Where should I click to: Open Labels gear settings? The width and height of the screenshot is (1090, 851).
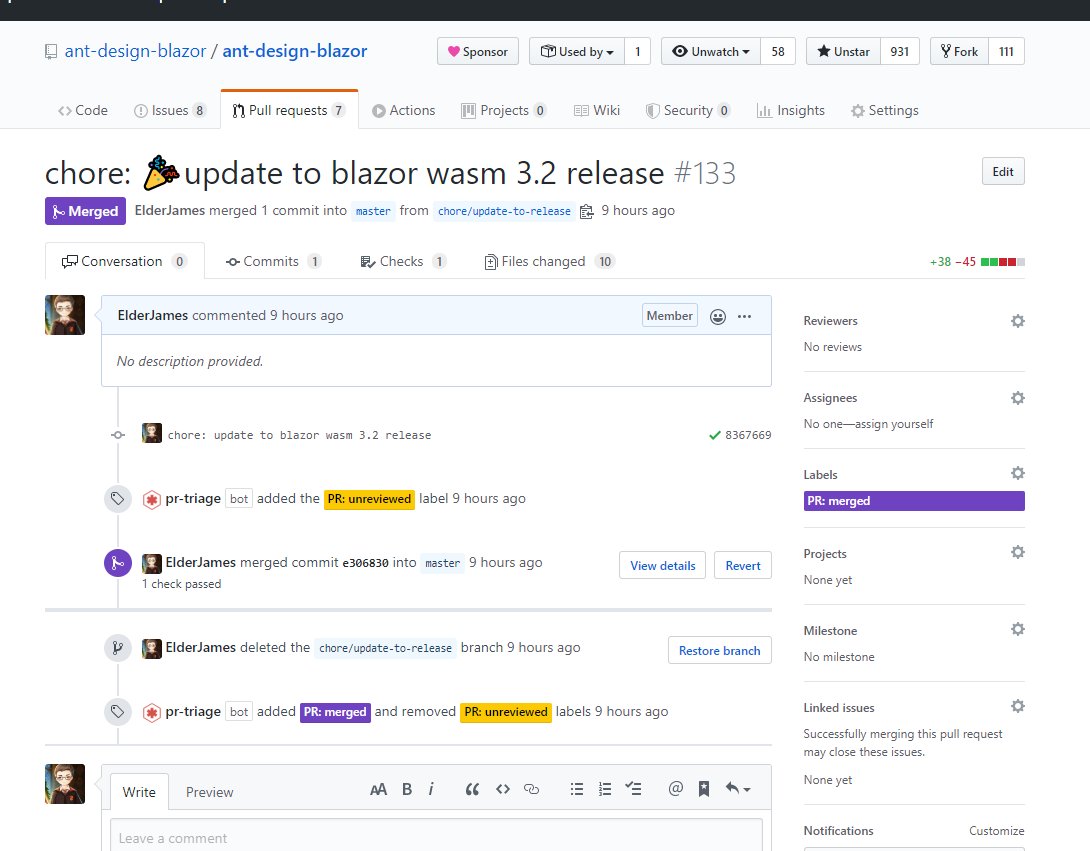[x=1018, y=473]
